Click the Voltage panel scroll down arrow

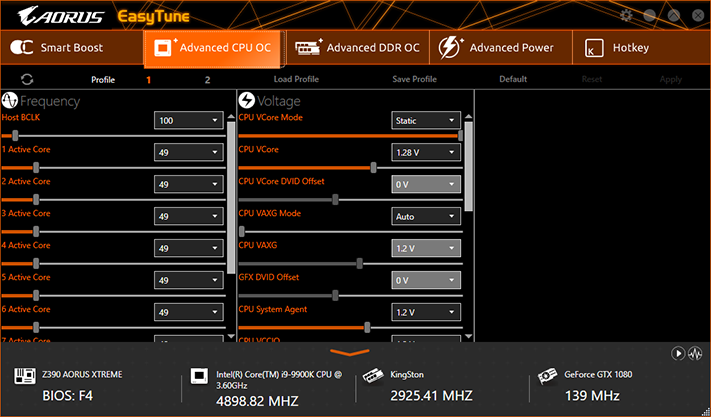pos(468,336)
